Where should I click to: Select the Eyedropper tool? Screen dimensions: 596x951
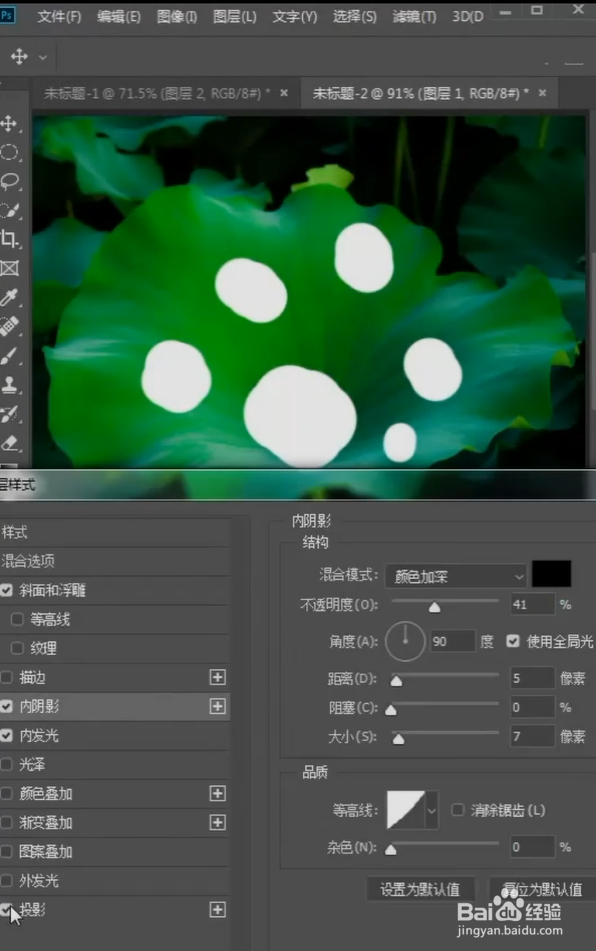[9, 297]
